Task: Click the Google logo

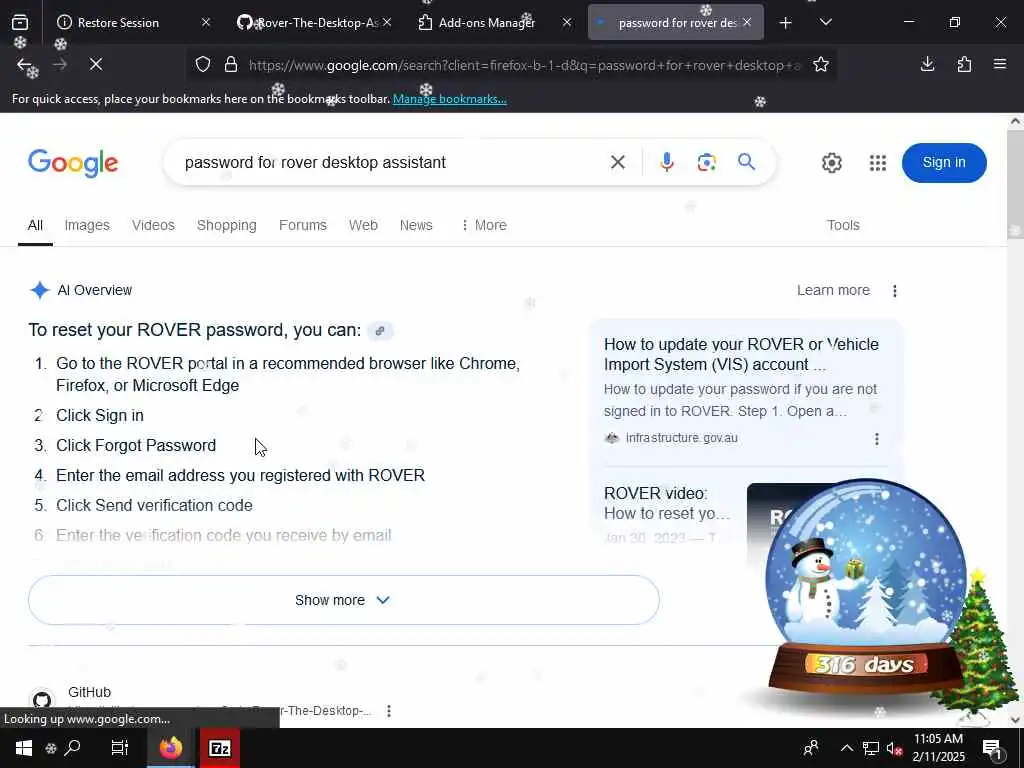Action: [x=73, y=163]
